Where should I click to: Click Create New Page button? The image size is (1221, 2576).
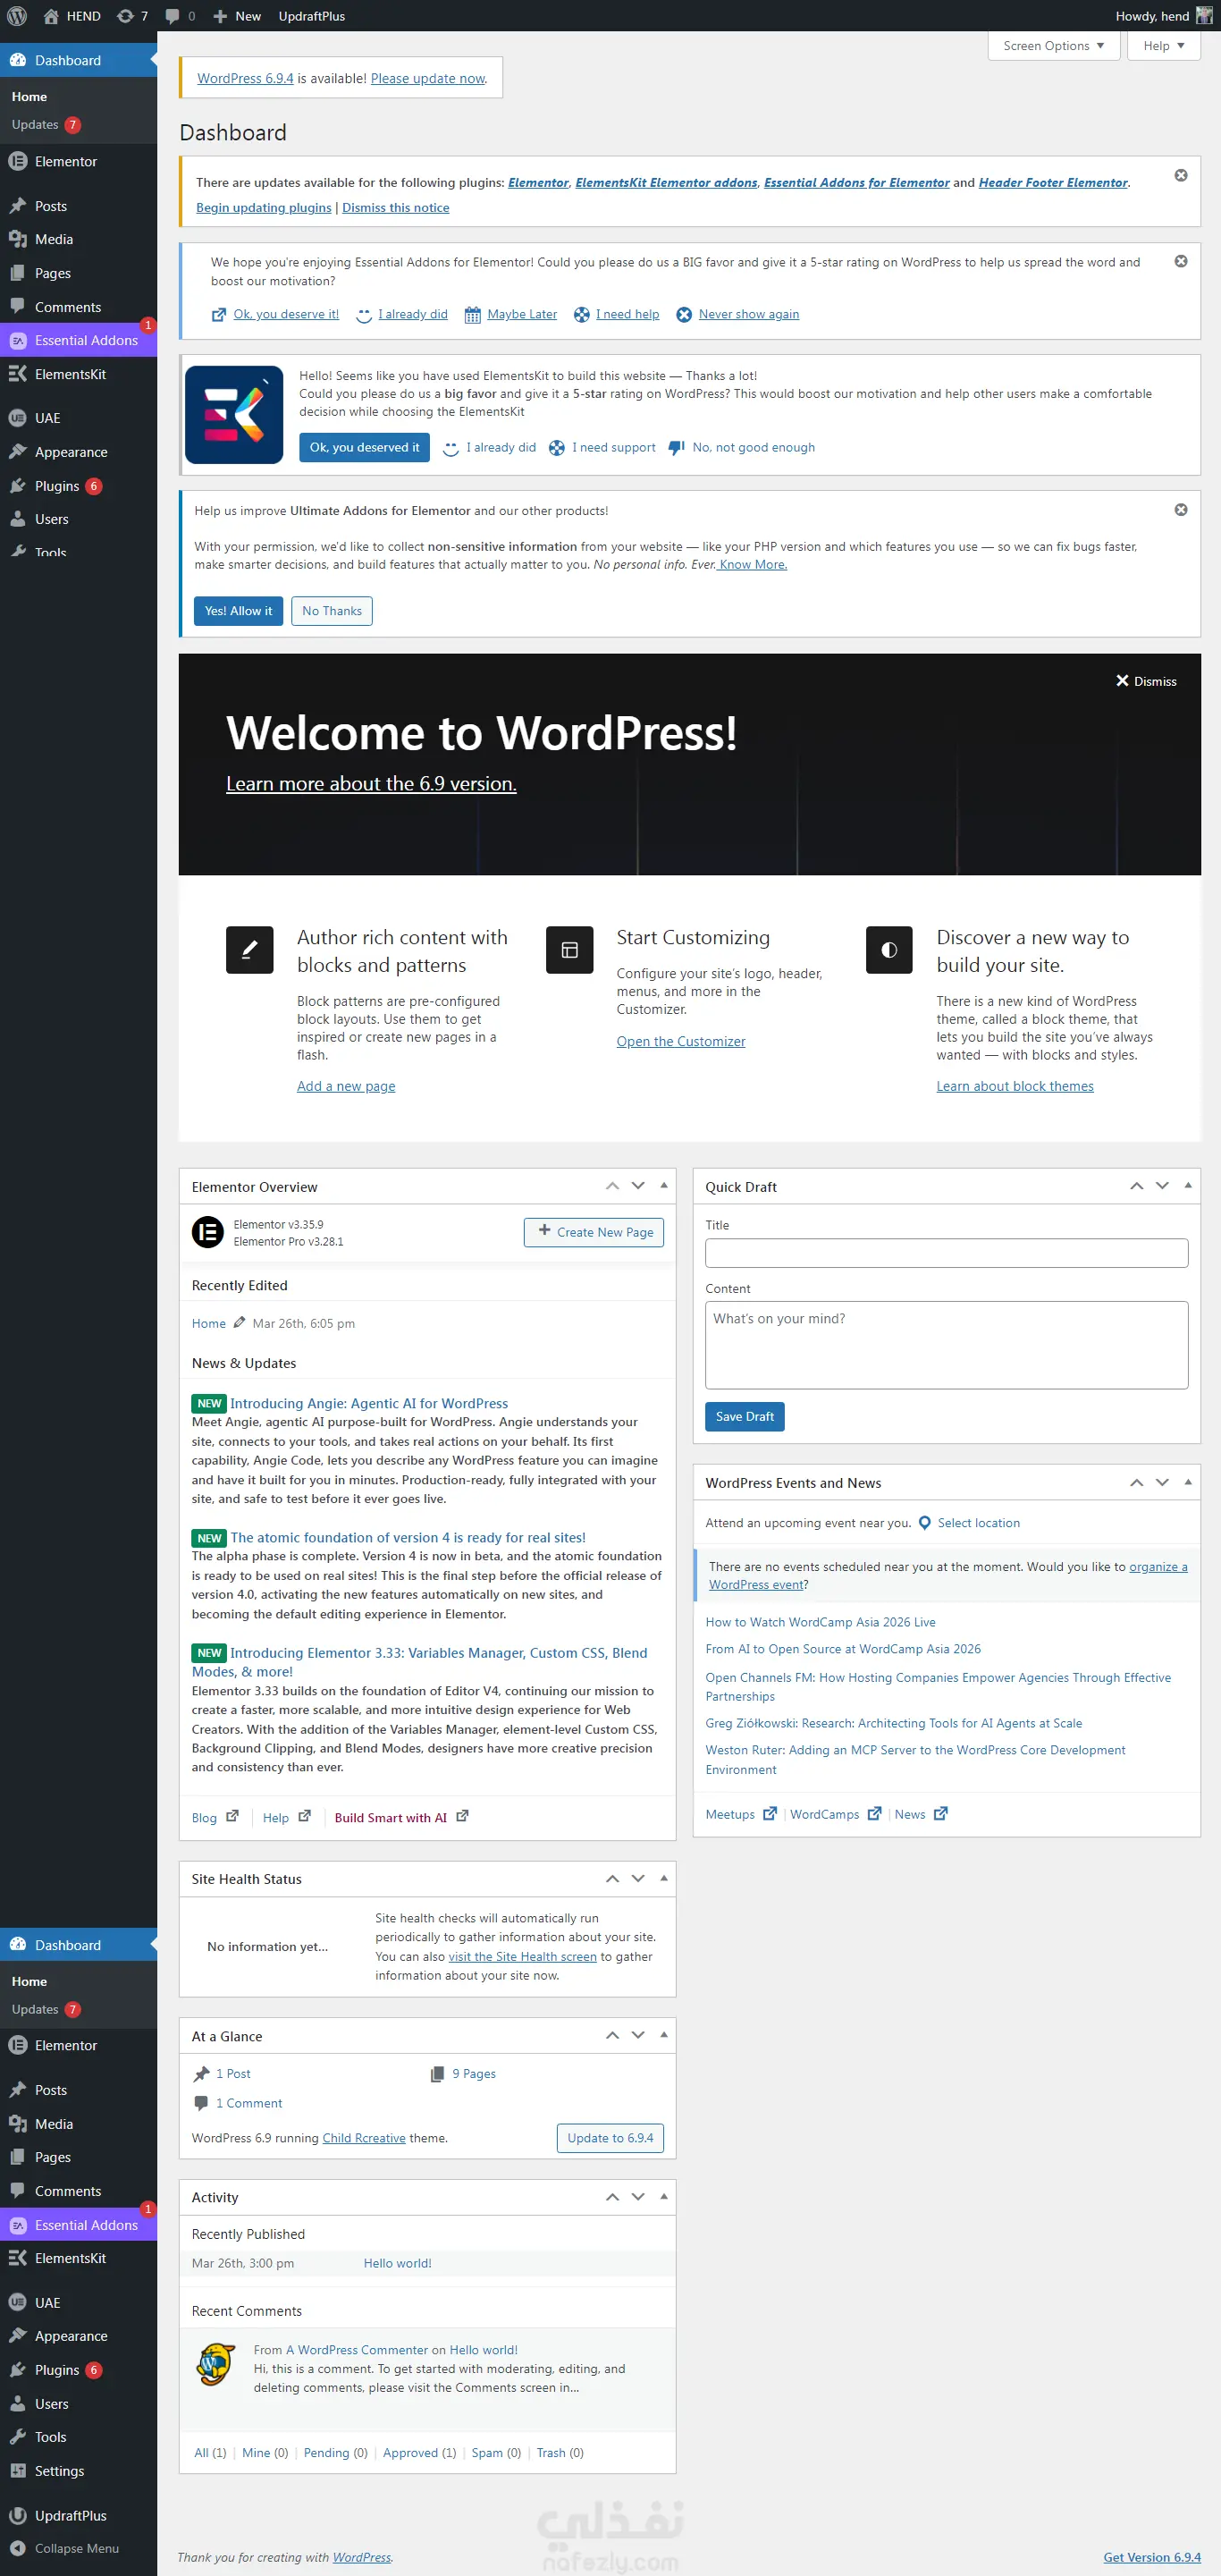point(594,1233)
